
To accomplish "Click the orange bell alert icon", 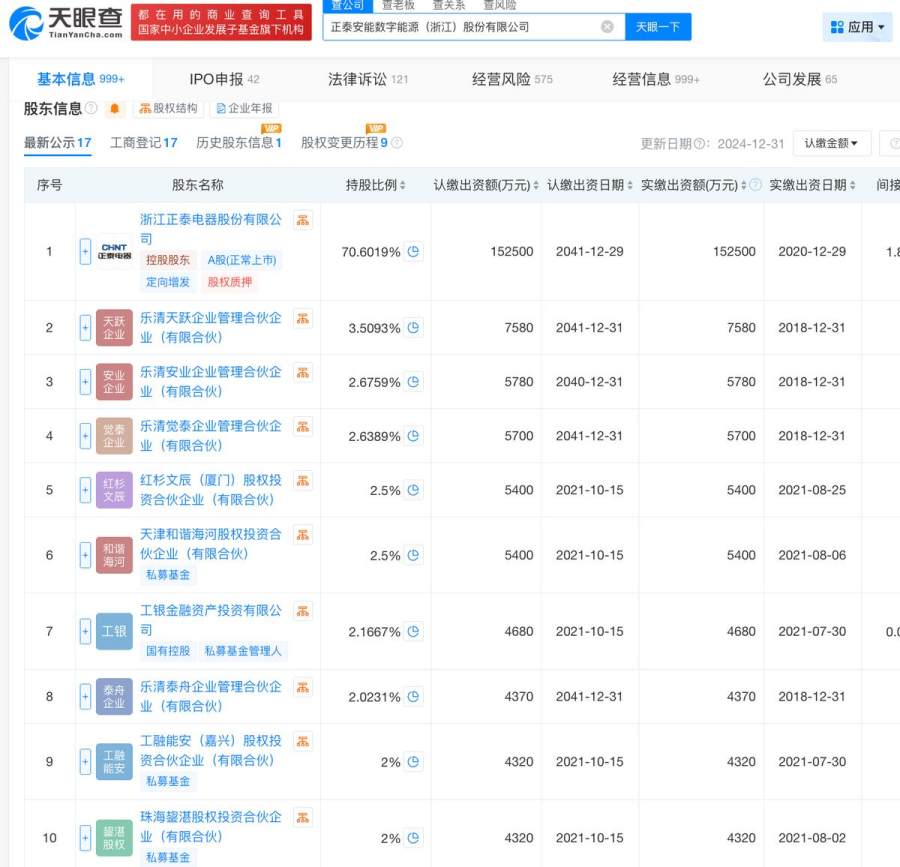I will click(x=115, y=108).
